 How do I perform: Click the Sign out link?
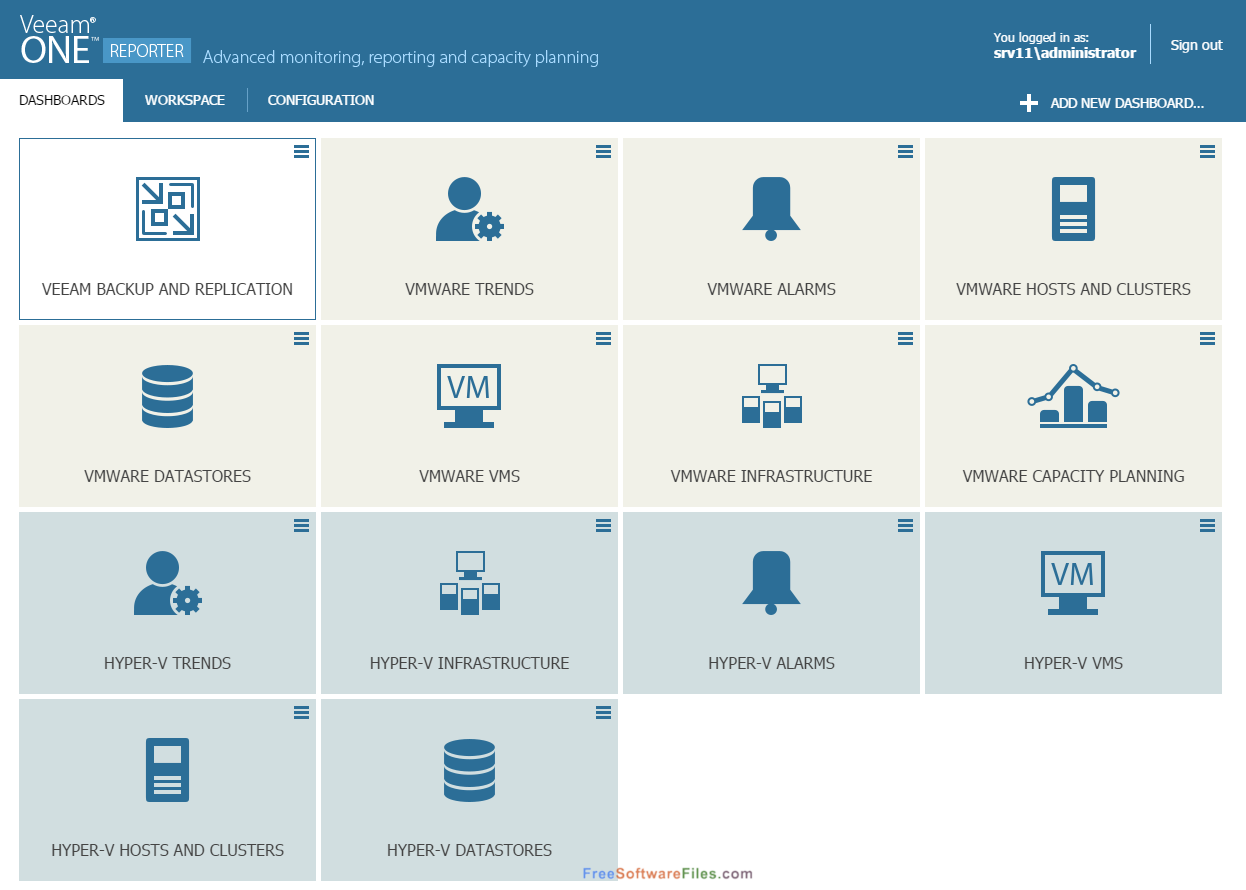(x=1196, y=45)
